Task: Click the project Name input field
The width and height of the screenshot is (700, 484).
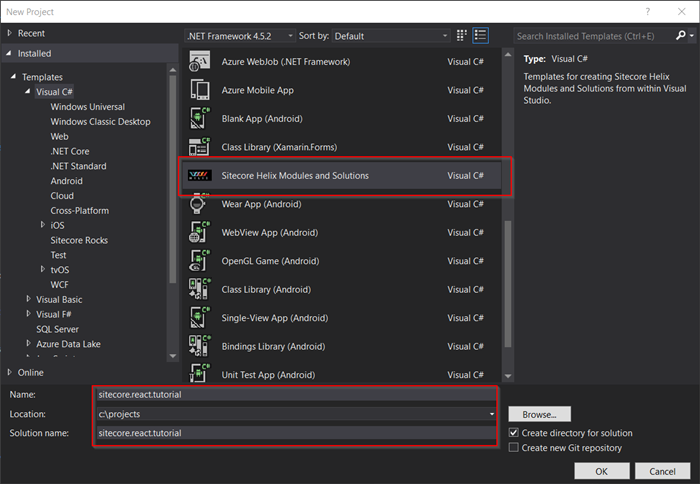Action: pos(296,394)
